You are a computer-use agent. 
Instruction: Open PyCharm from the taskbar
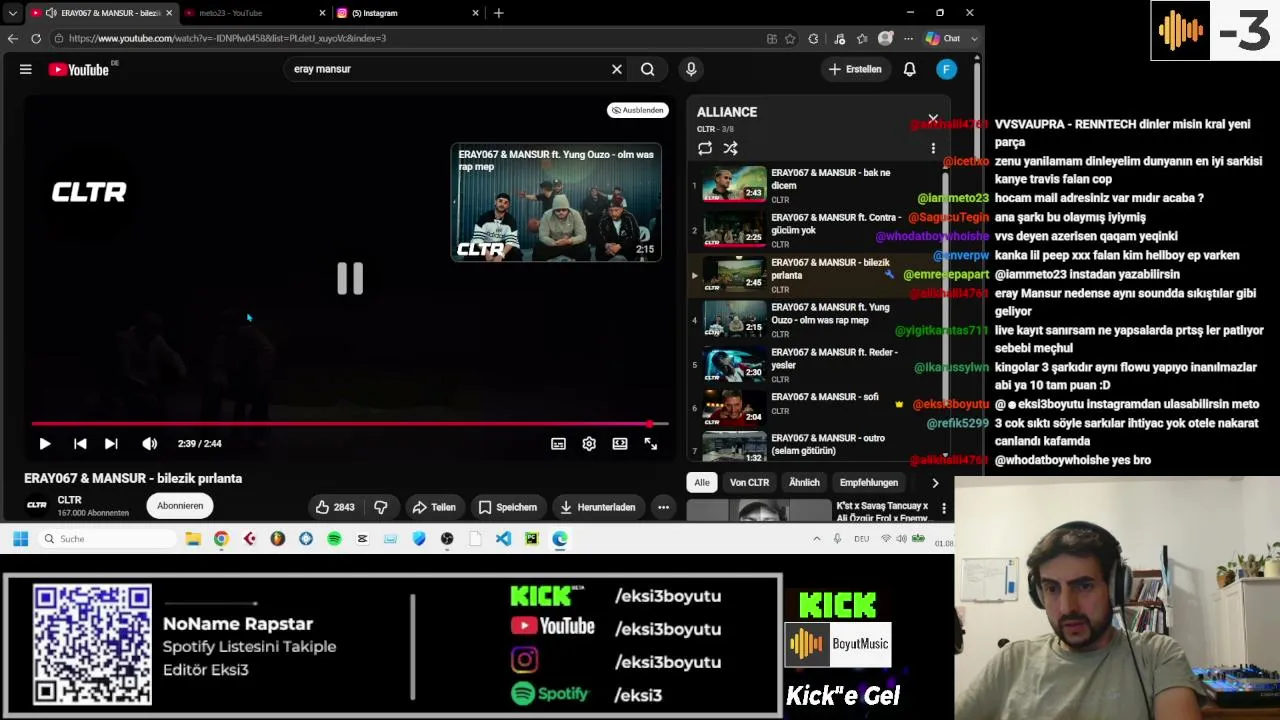tap(531, 539)
